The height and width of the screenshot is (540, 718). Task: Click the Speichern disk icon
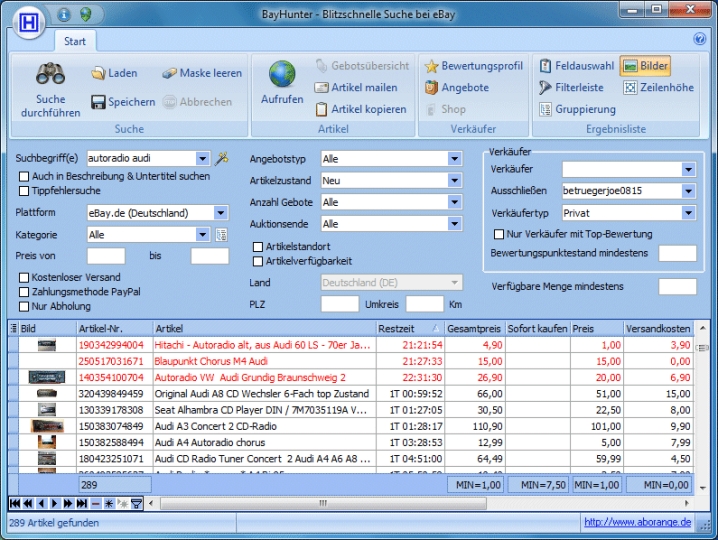click(99, 102)
